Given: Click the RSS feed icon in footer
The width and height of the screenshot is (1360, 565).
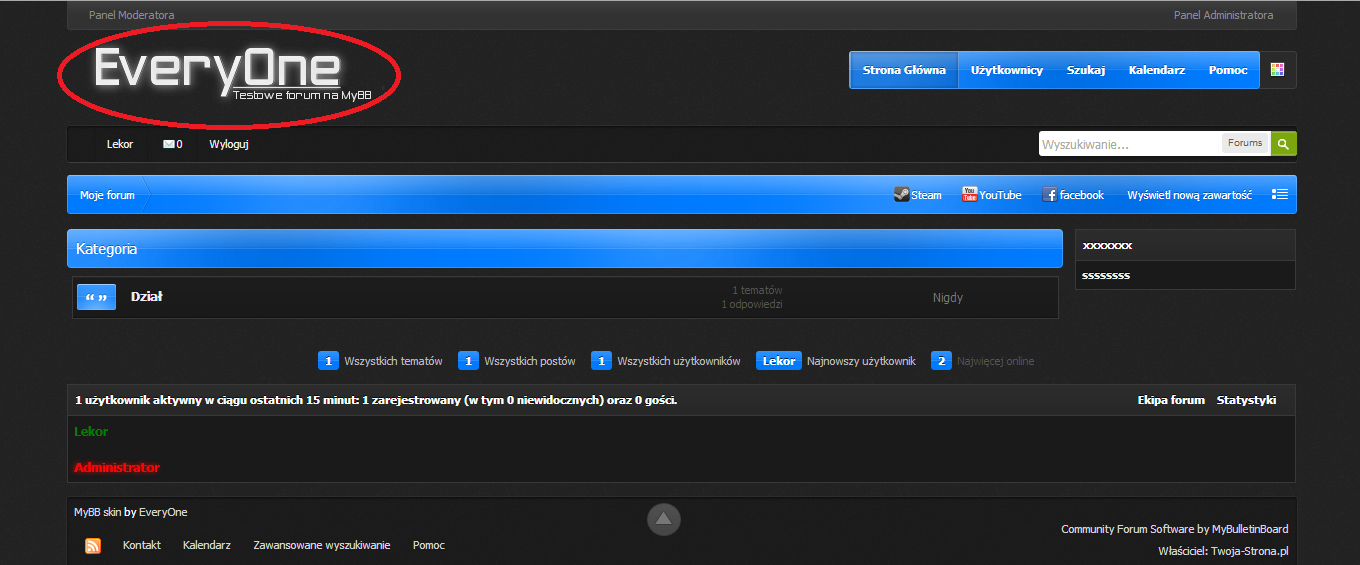Looking at the screenshot, I should pyautogui.click(x=93, y=546).
